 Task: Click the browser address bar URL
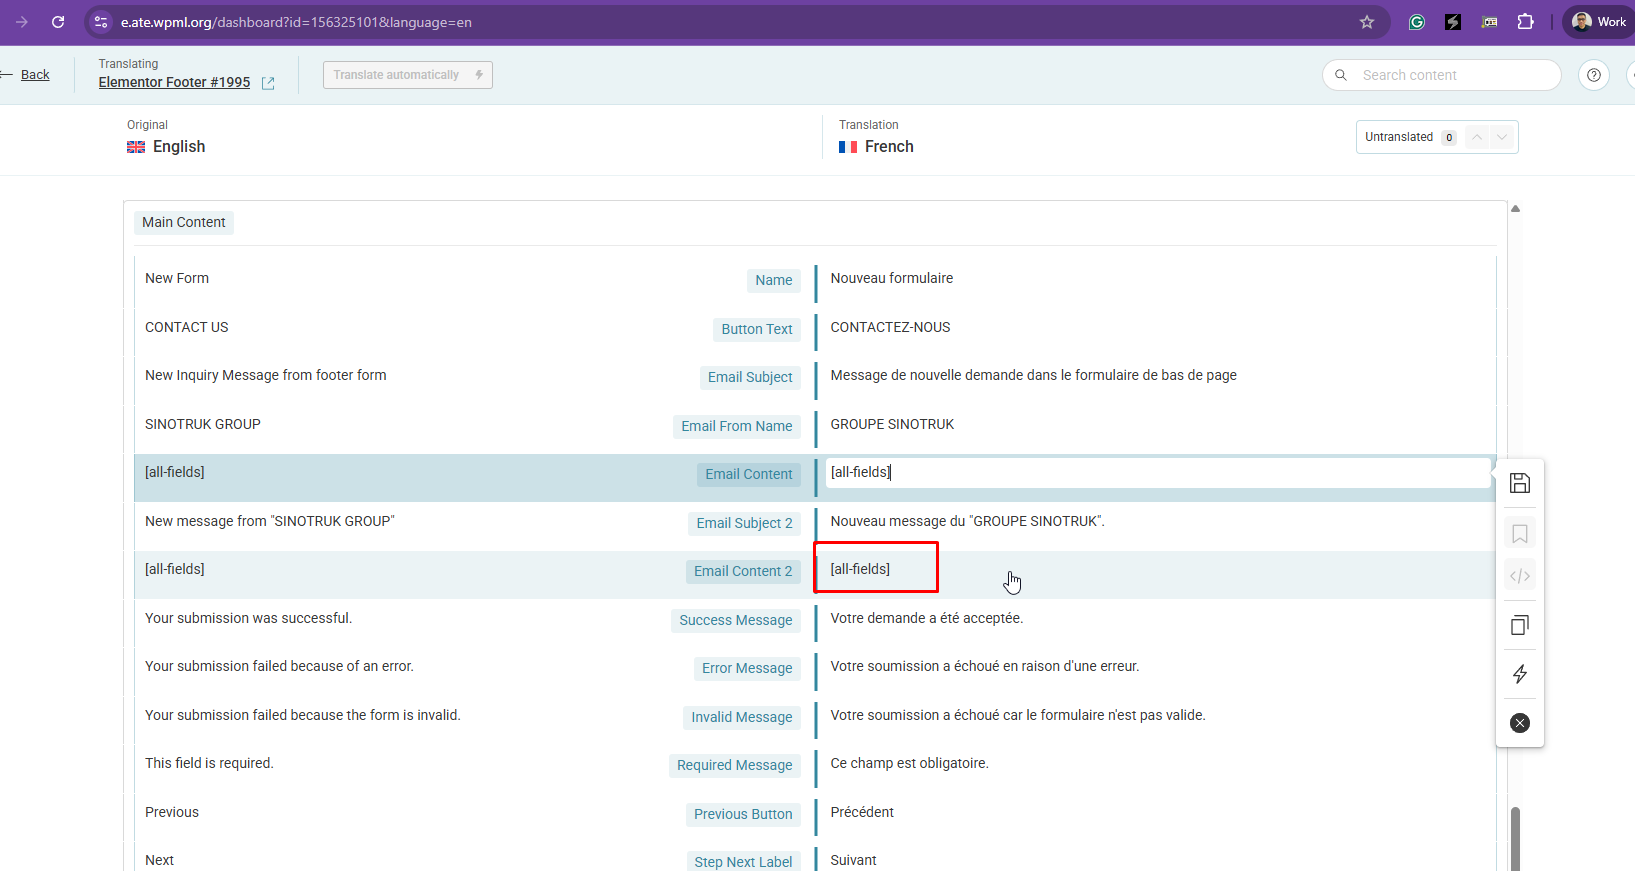click(296, 22)
